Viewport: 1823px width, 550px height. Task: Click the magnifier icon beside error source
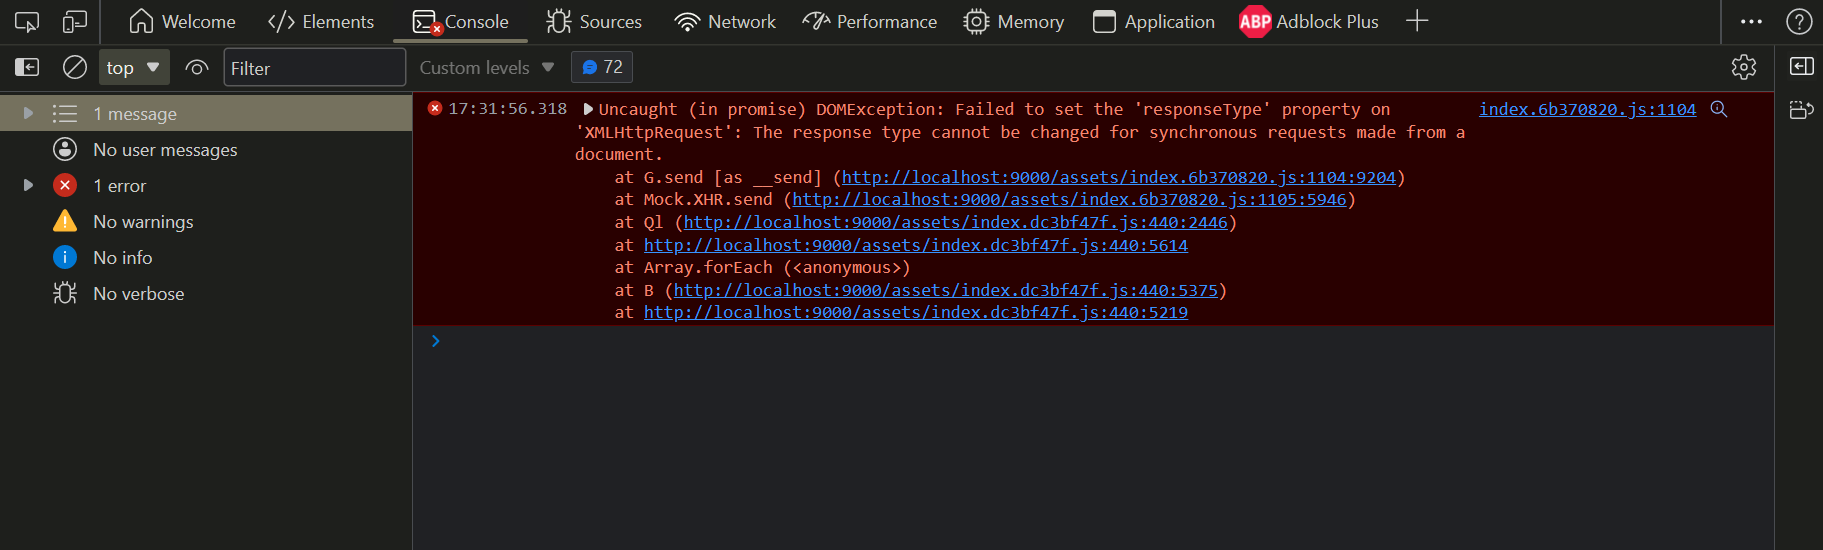(1719, 109)
